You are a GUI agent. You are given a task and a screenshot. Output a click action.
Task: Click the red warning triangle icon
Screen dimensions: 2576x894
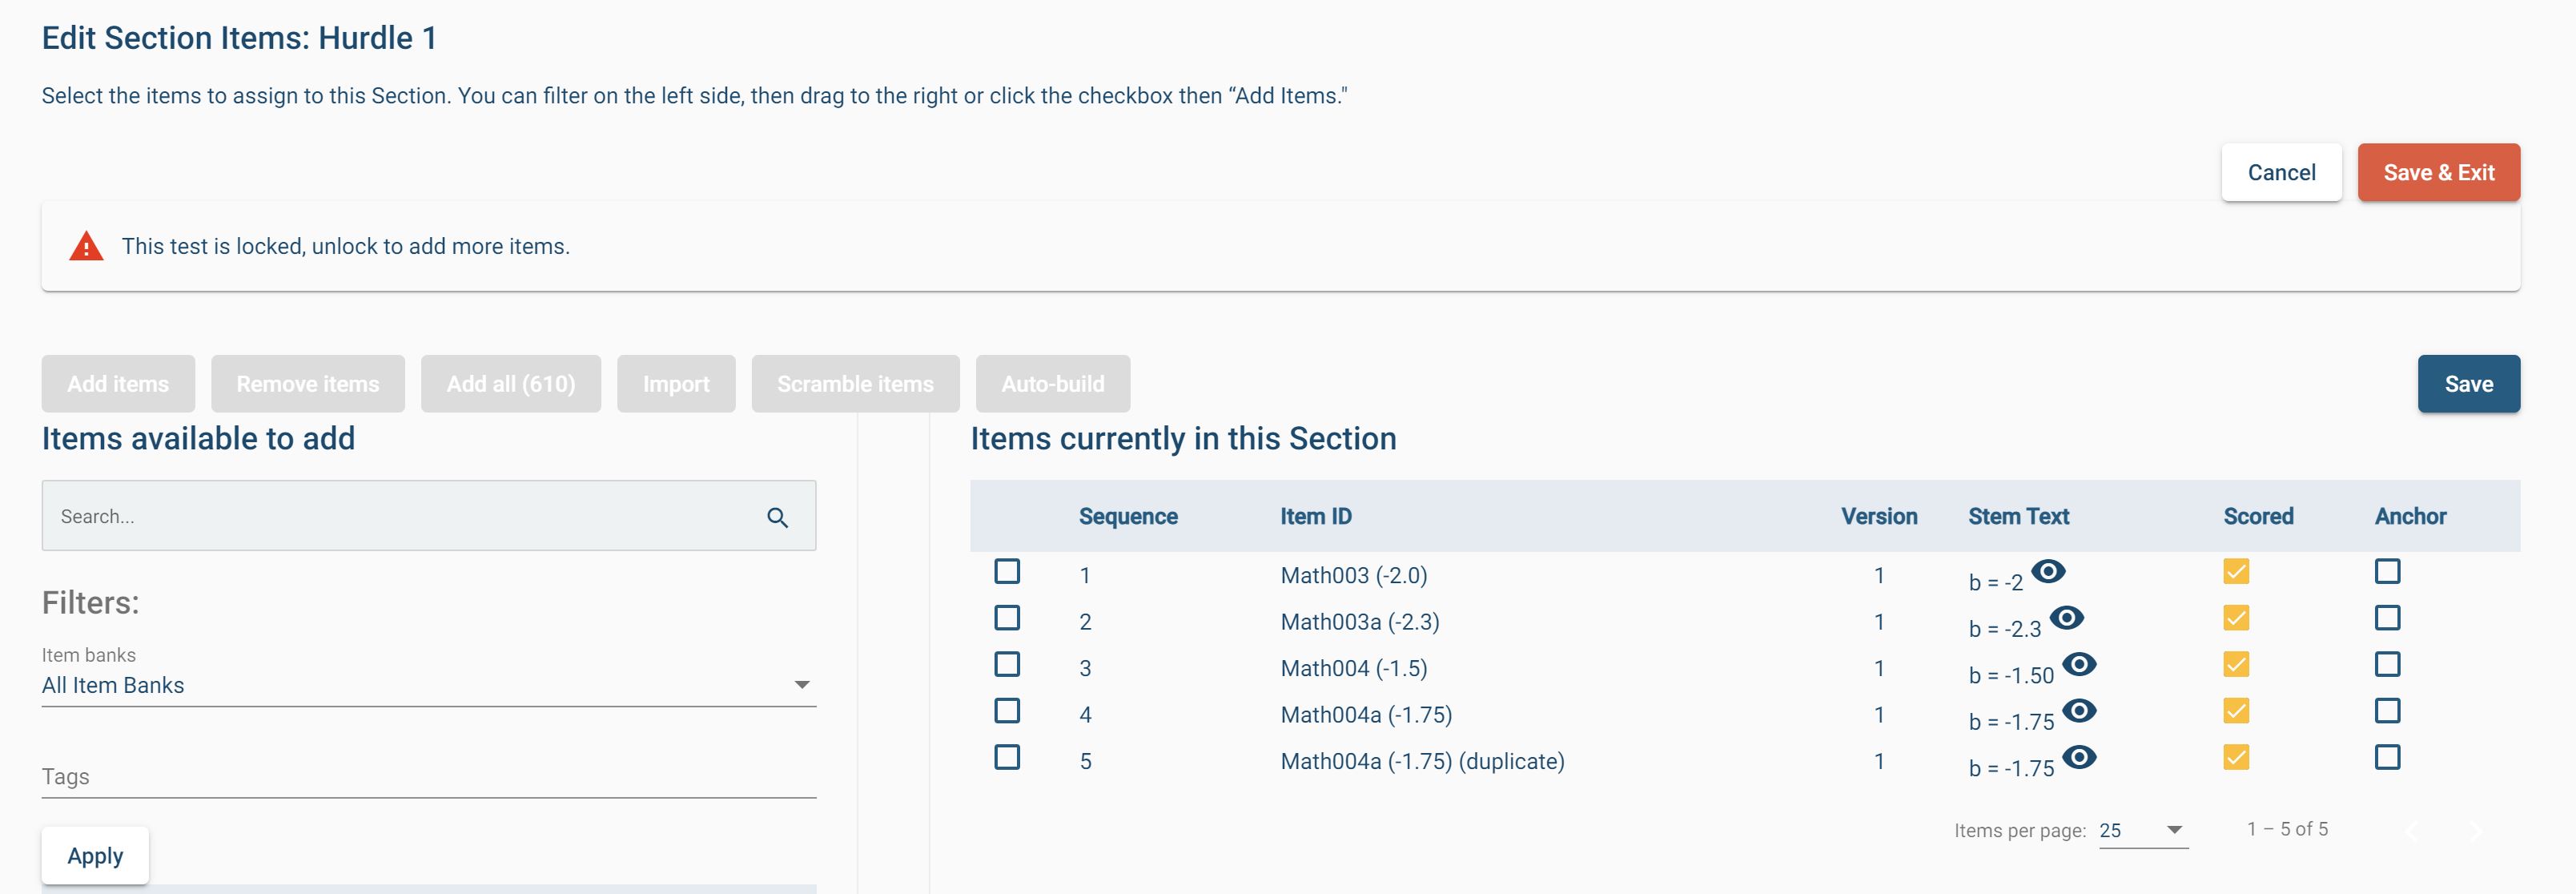86,245
